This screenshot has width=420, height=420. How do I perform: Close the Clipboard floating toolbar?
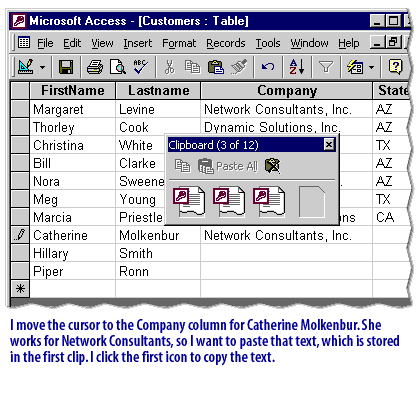(x=329, y=145)
